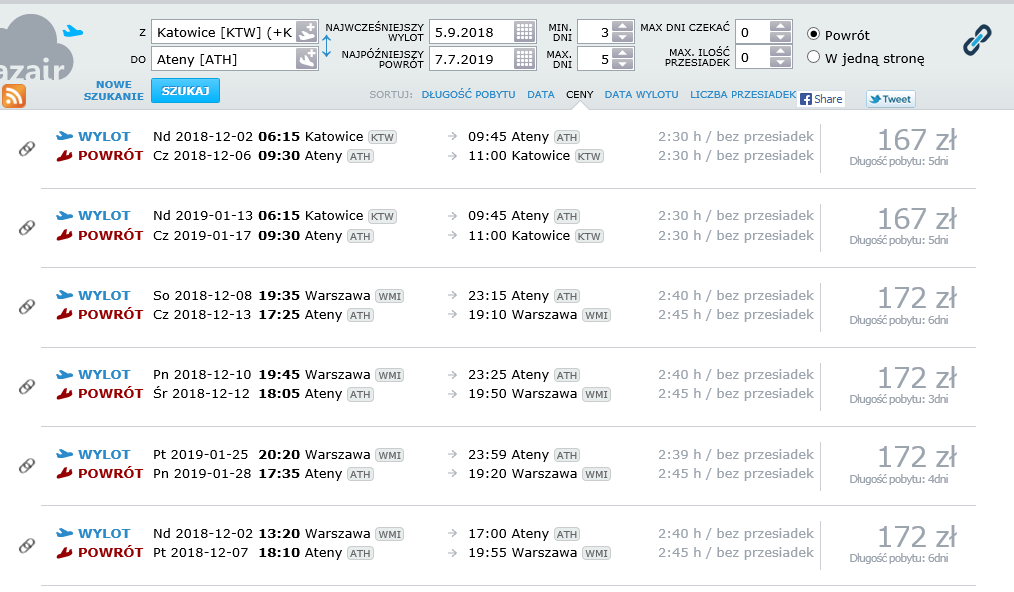
Task: Start a new search with Nowe szukanie
Action: (x=114, y=91)
